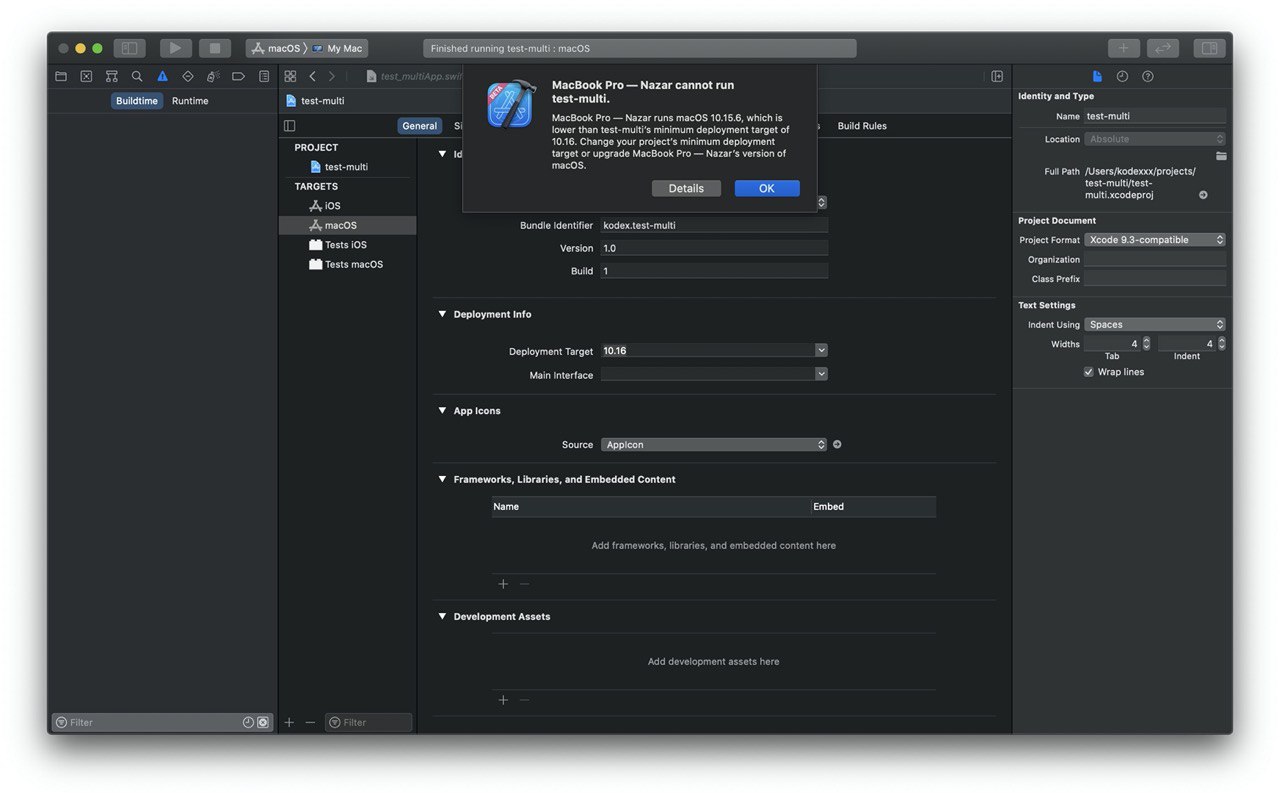Show the History inspector clock icon
Image resolution: width=1280 pixels, height=797 pixels.
(1122, 76)
